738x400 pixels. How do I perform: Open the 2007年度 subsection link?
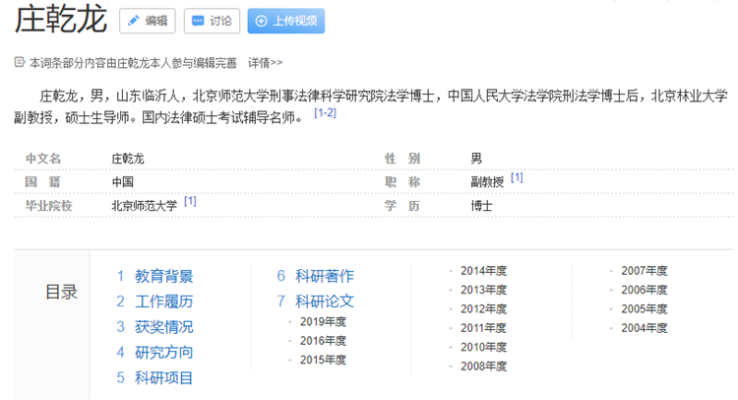click(643, 270)
